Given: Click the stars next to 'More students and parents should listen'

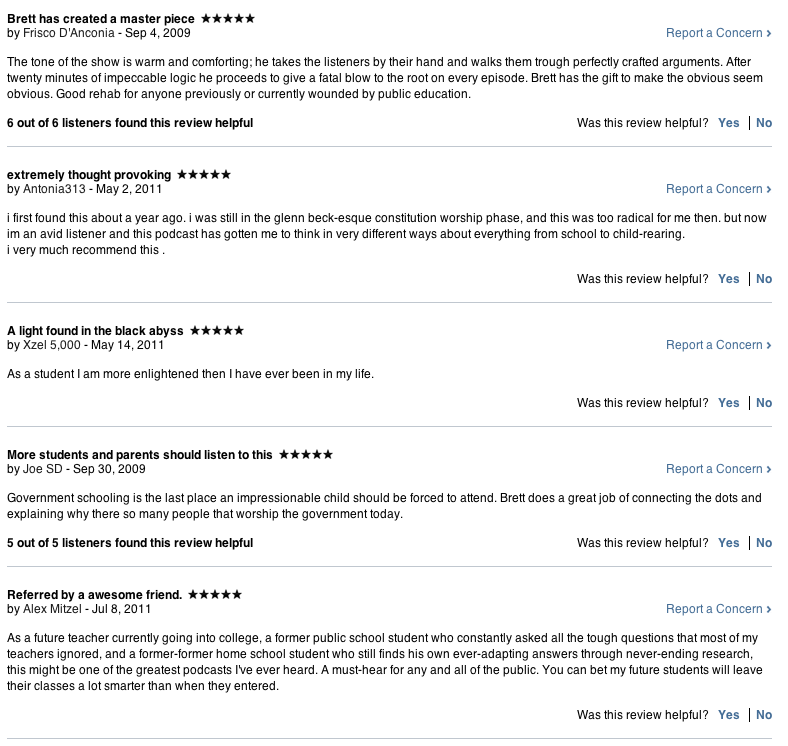Looking at the screenshot, I should [x=306, y=454].
